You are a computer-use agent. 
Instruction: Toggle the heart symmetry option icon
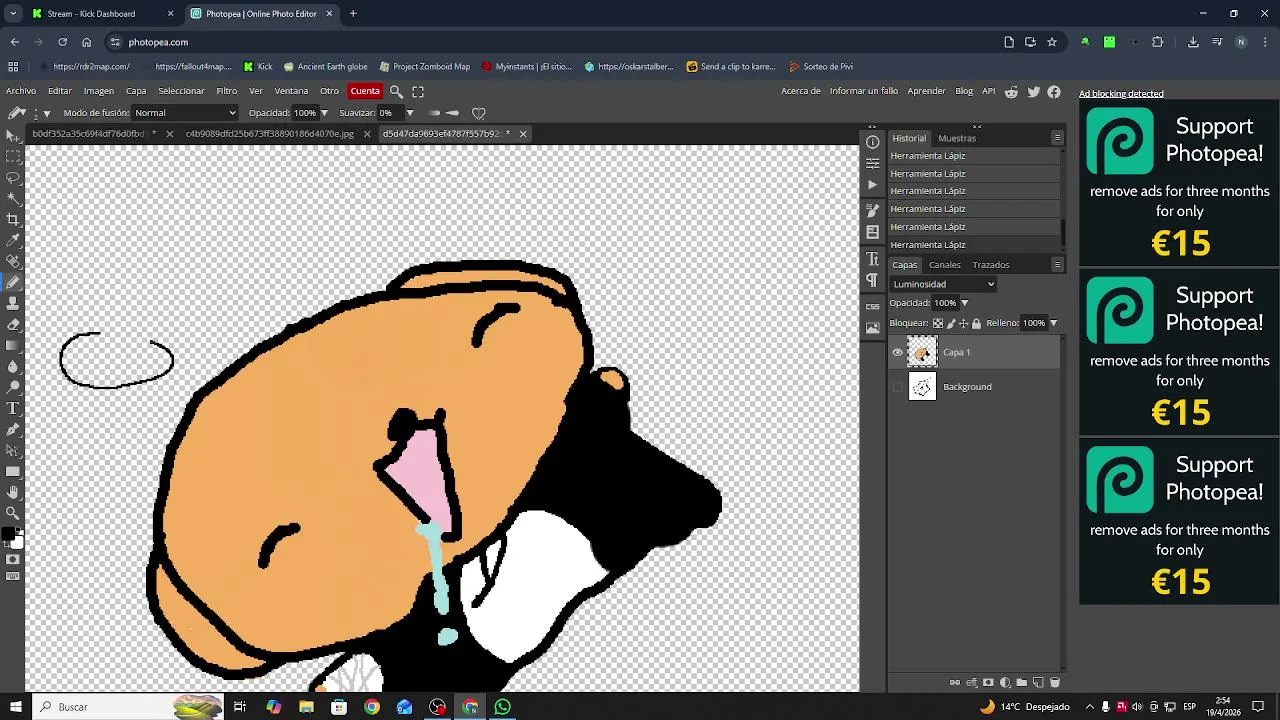tap(478, 113)
